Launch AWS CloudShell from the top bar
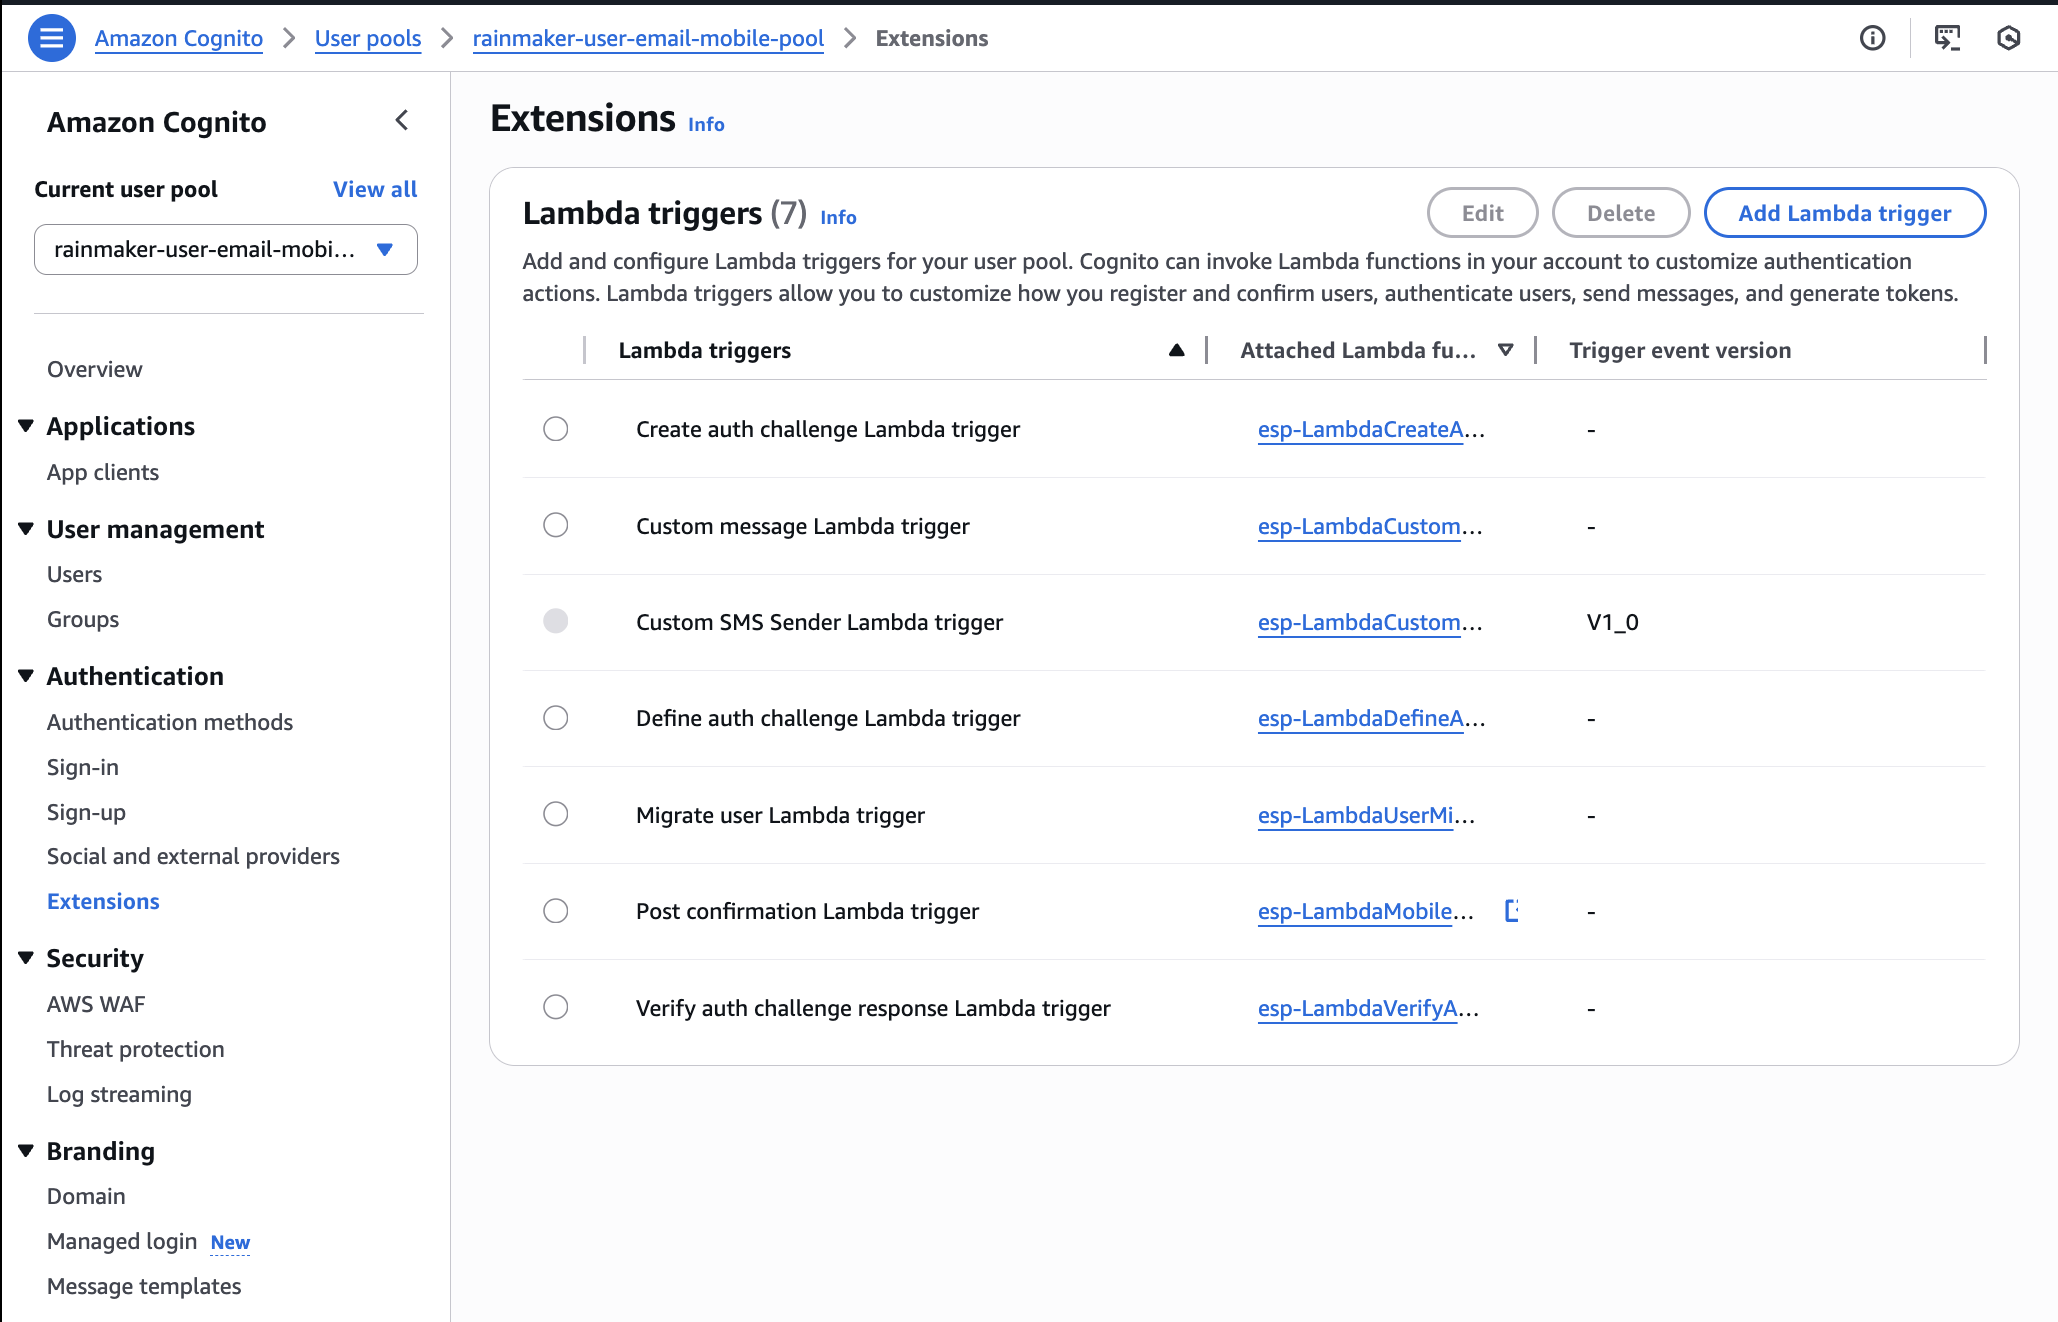 point(1947,37)
